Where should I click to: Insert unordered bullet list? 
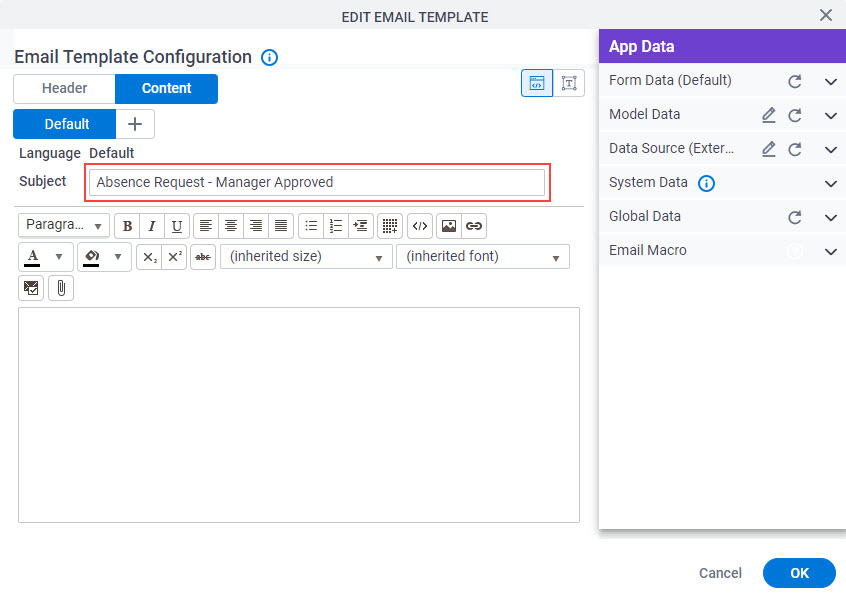(x=311, y=226)
